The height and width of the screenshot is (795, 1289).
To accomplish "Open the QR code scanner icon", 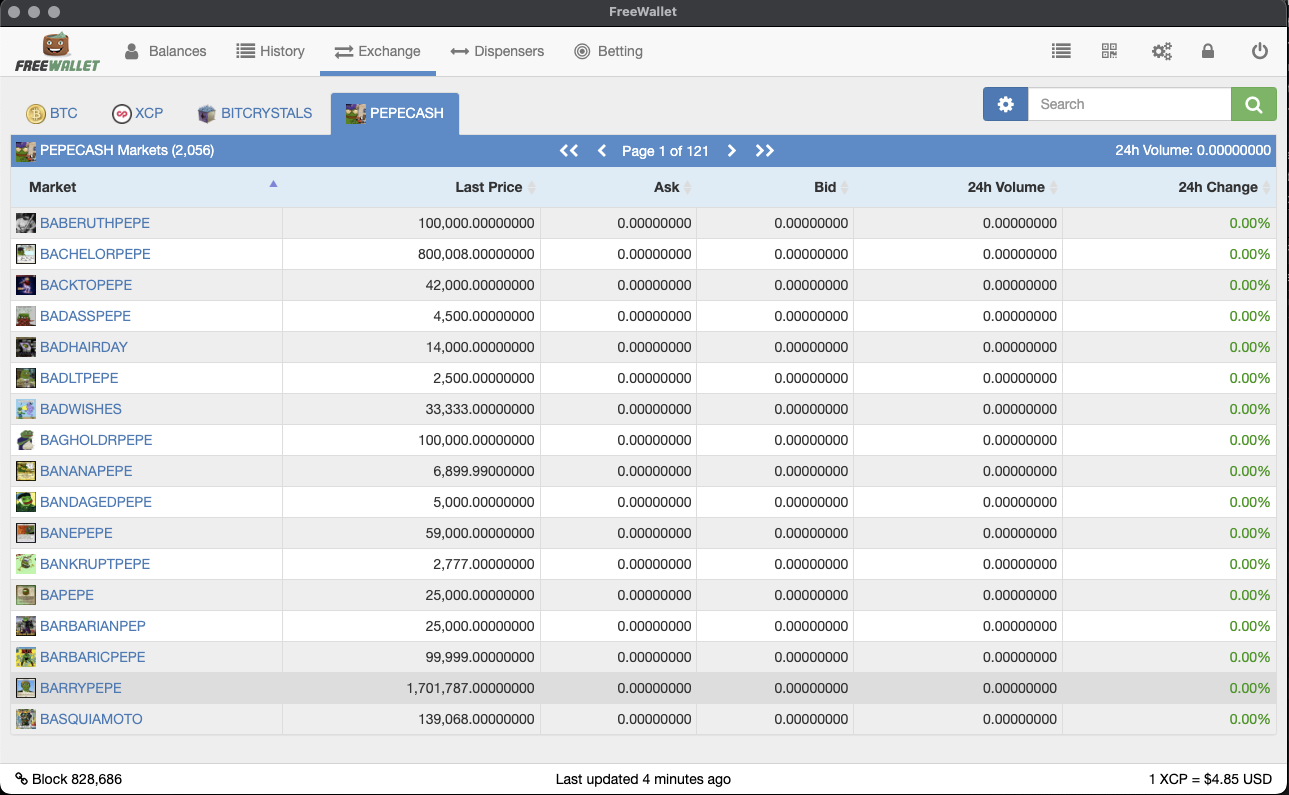I will [x=1109, y=51].
